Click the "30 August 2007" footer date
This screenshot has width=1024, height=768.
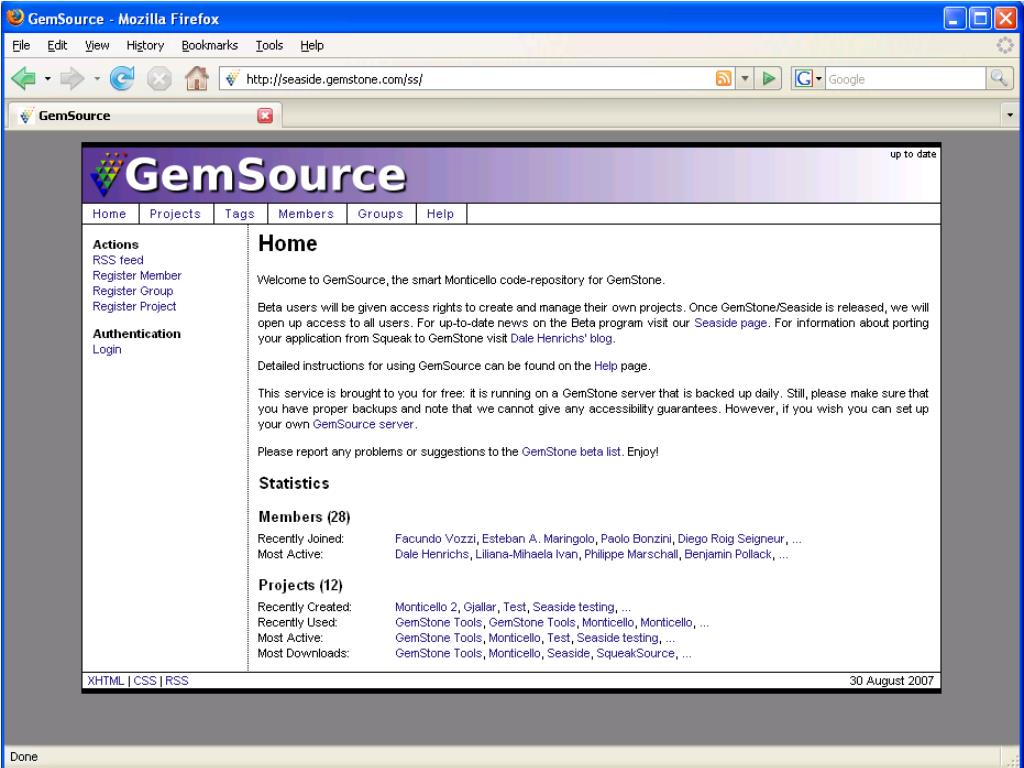891,680
